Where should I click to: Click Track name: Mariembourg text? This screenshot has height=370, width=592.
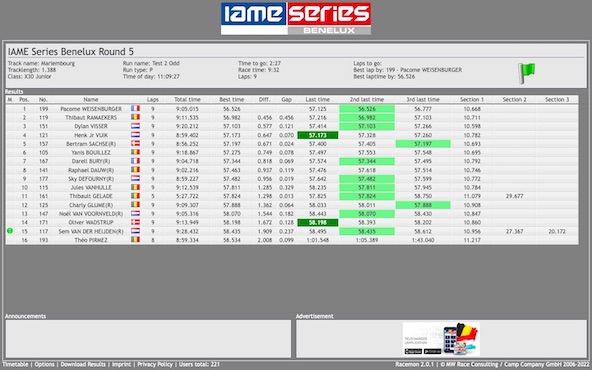tap(41, 63)
